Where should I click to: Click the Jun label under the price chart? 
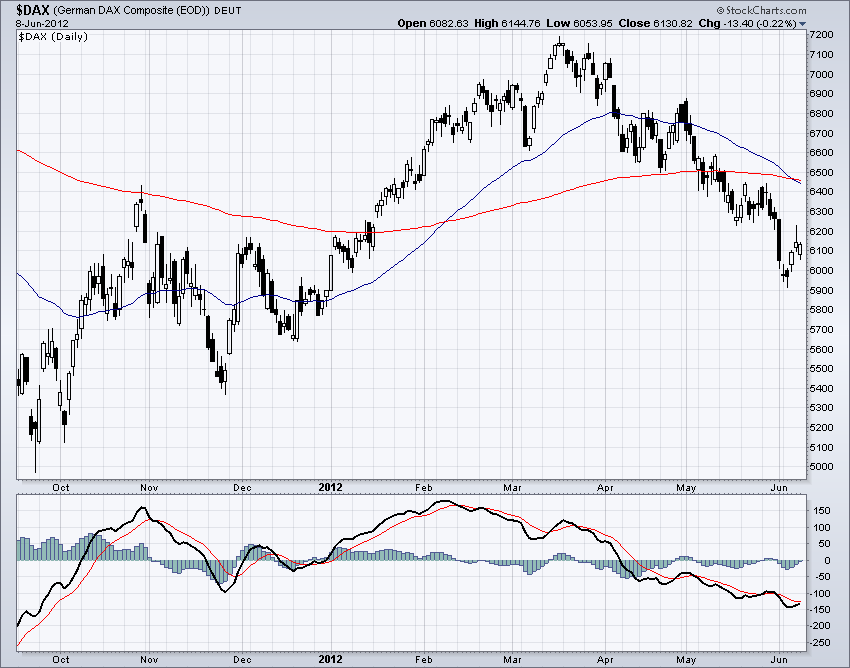click(779, 487)
